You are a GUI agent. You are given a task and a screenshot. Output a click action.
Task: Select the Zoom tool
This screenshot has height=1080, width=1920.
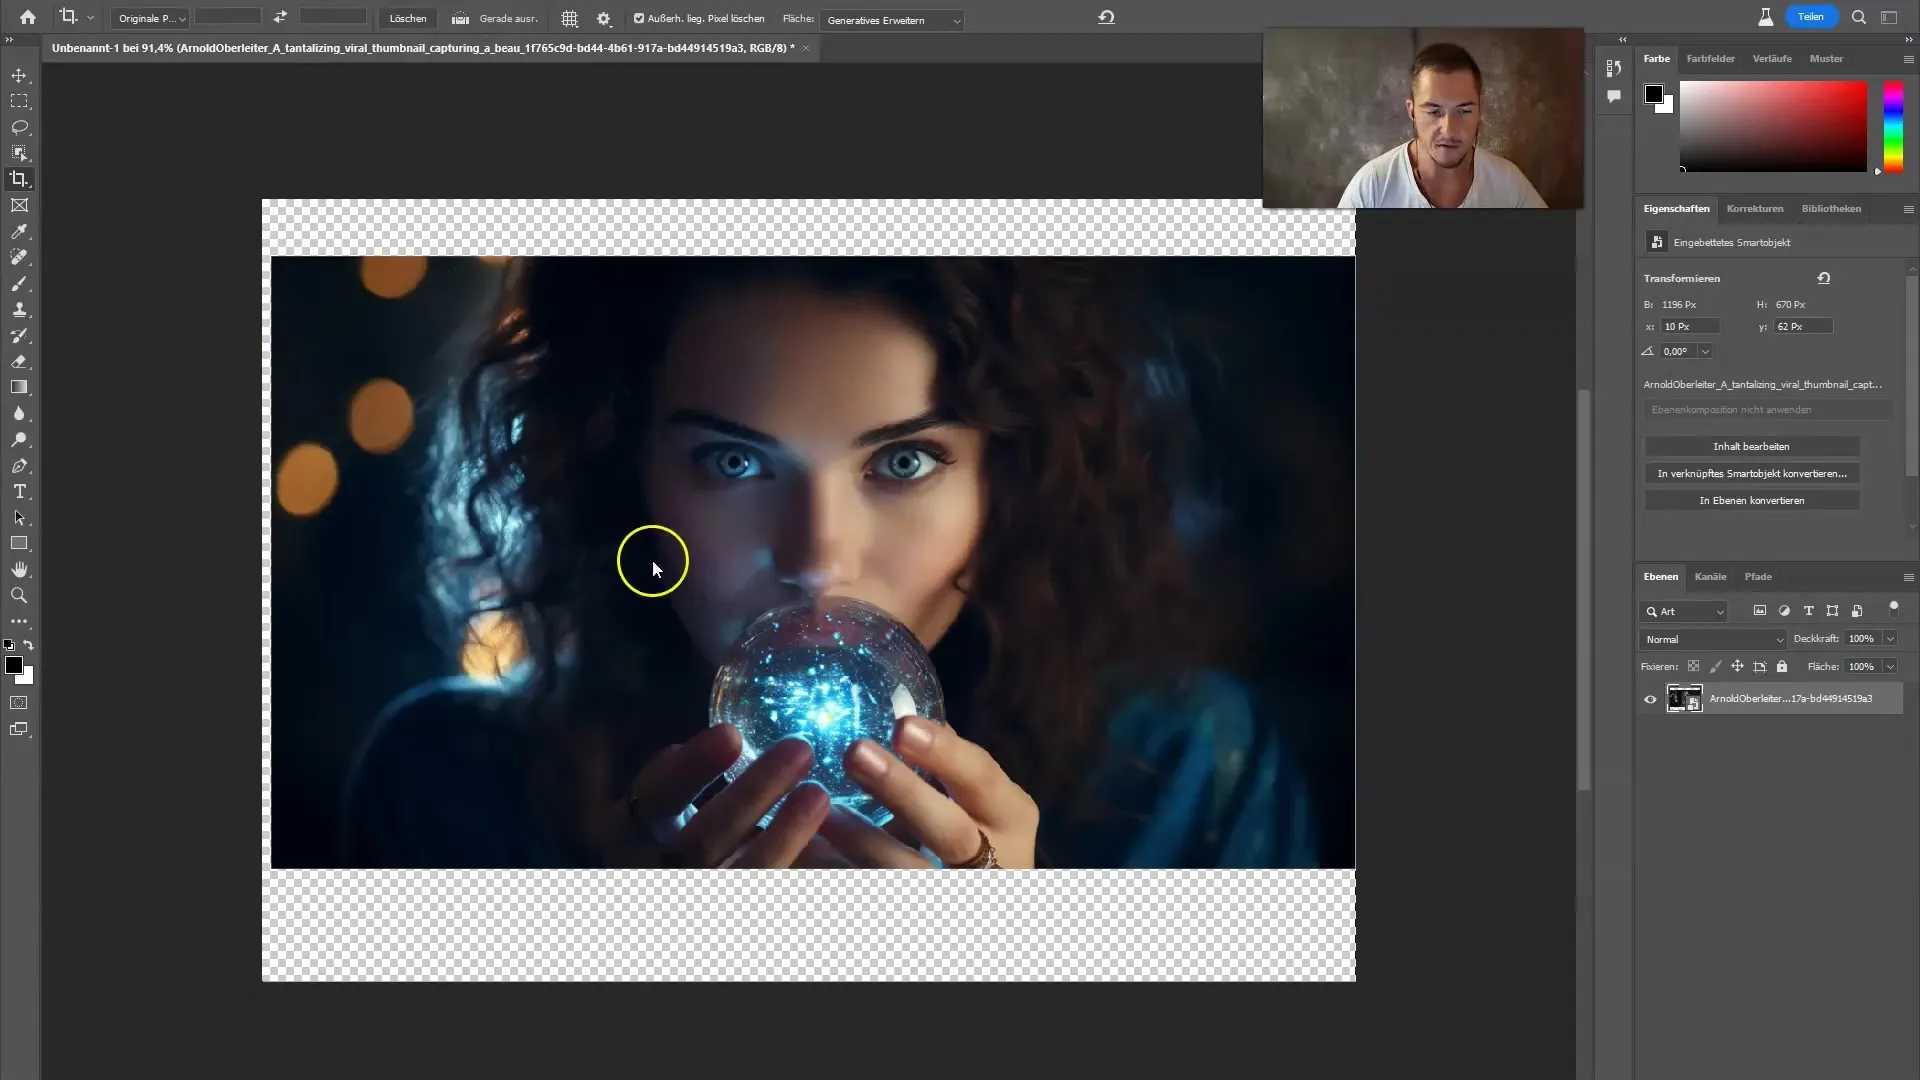pos(19,595)
